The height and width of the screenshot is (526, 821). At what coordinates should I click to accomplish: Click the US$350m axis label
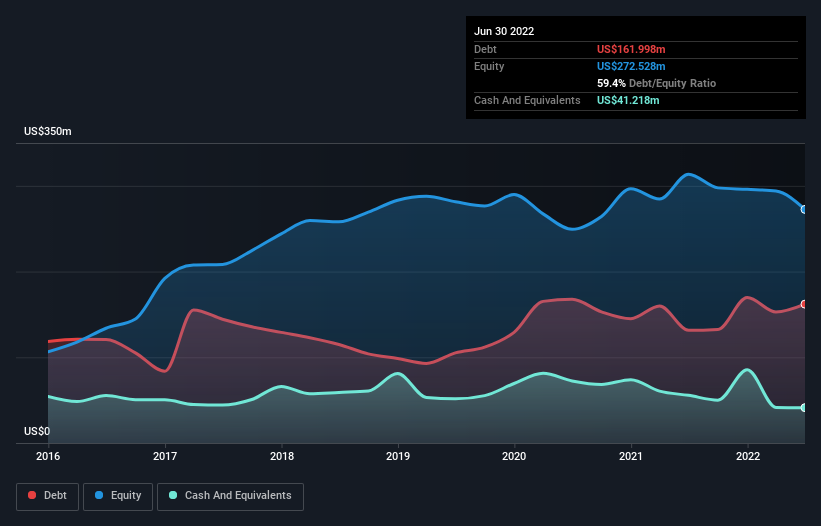click(48, 131)
